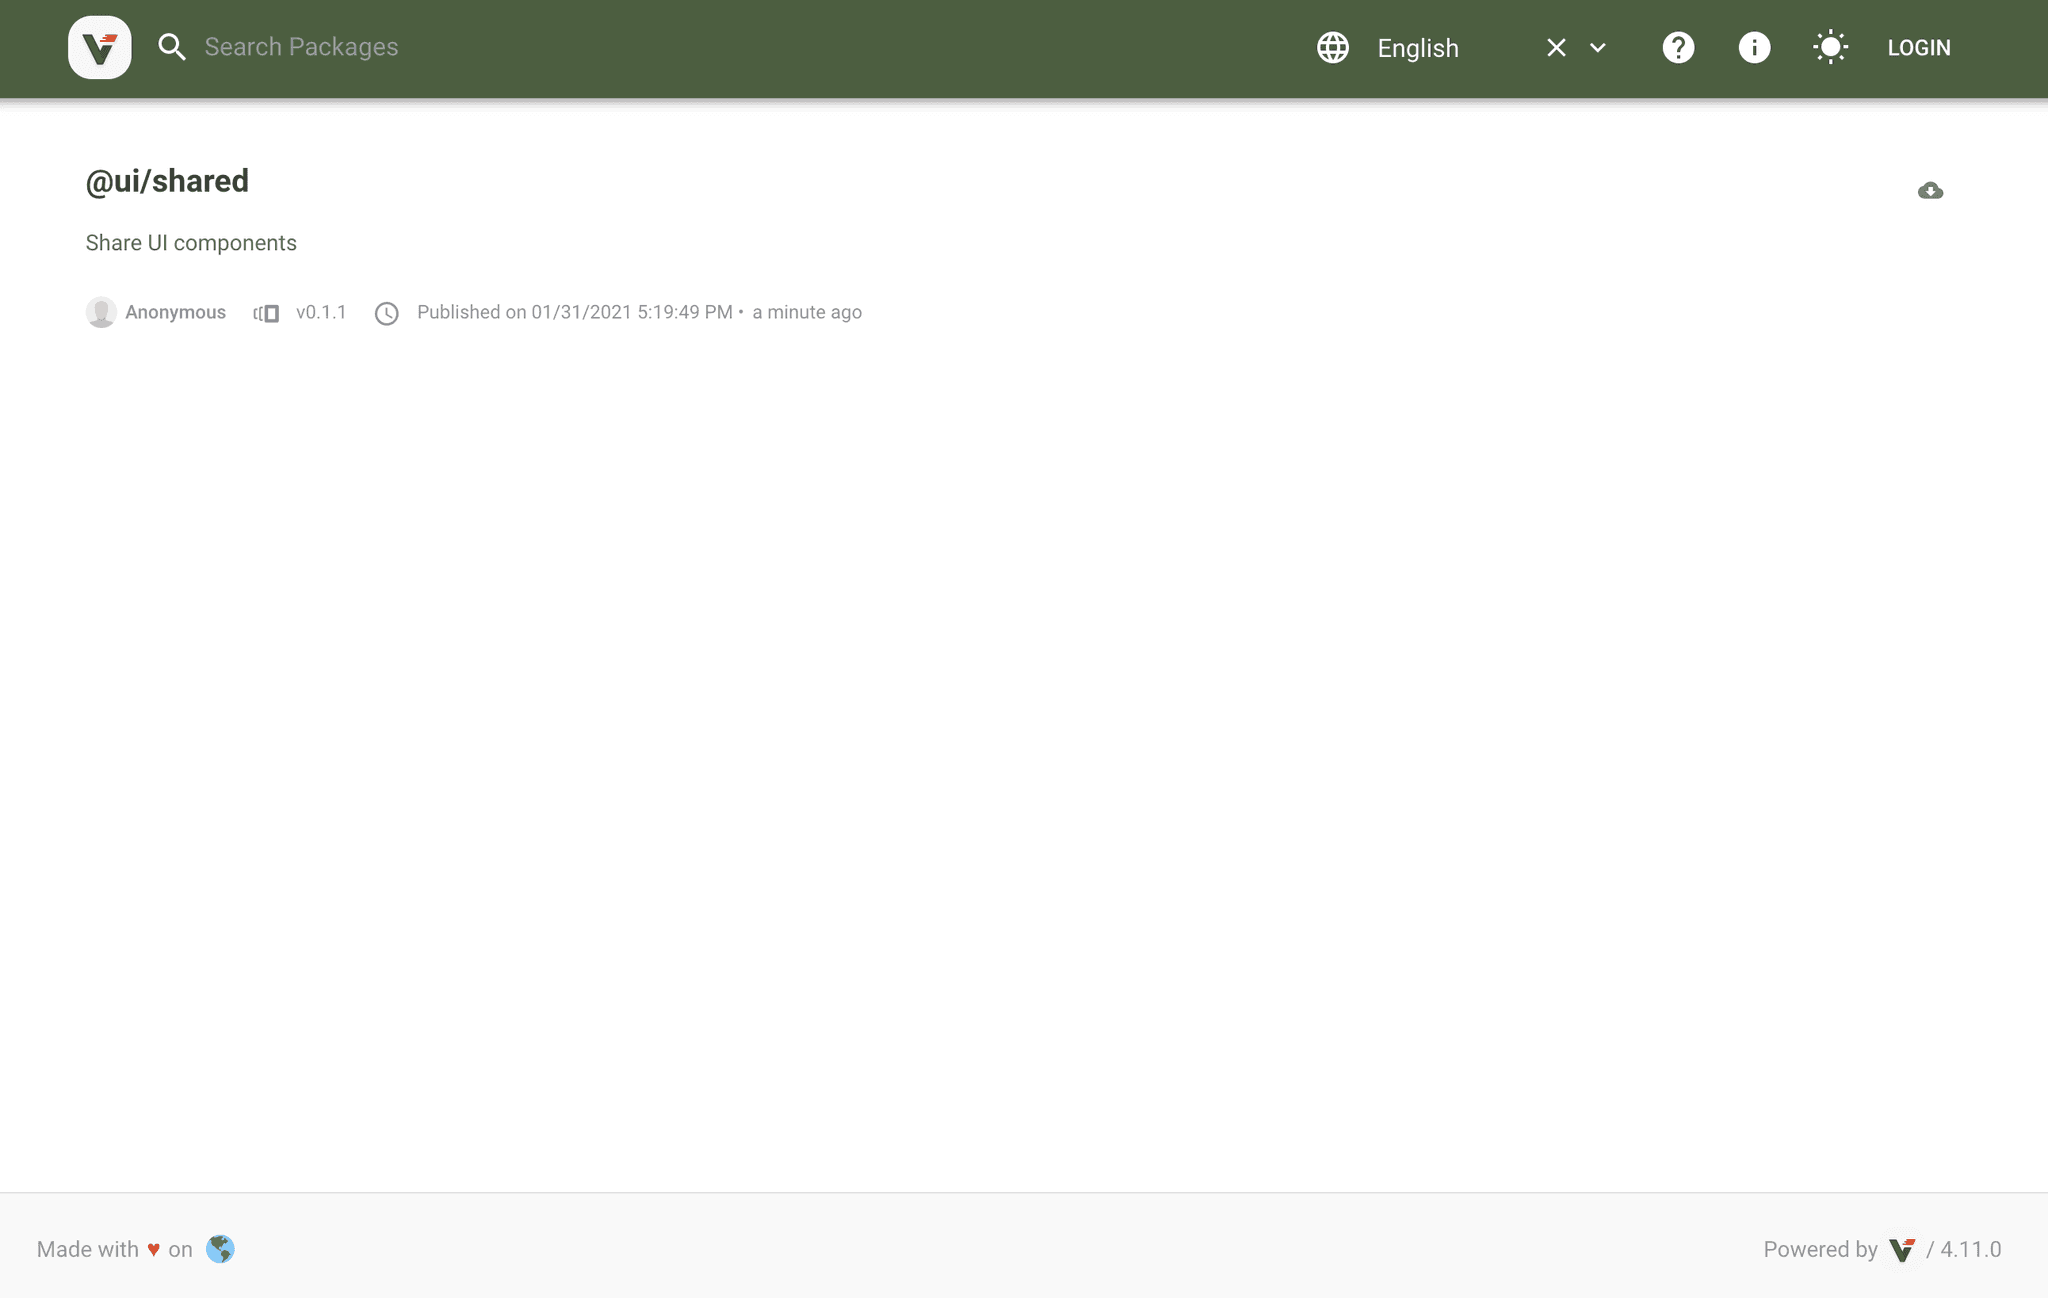The height and width of the screenshot is (1298, 2048).
Task: Click the info icon in the header
Action: point(1754,47)
